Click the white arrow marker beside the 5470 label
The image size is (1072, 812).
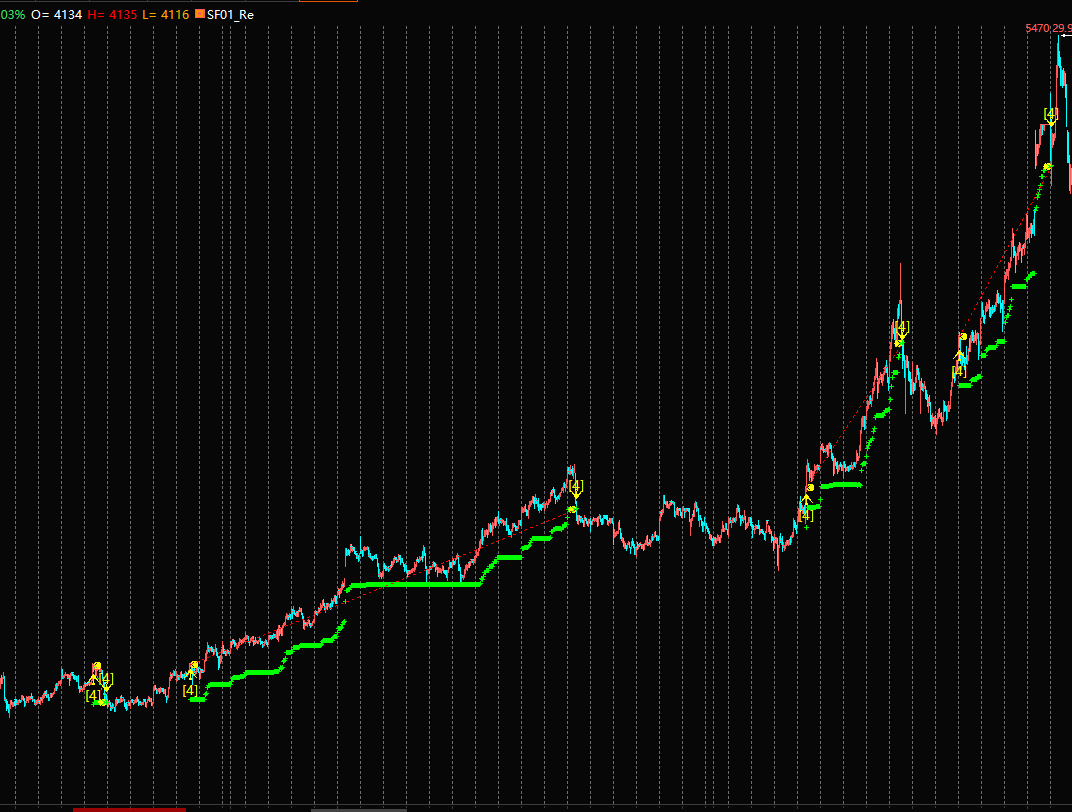pyautogui.click(x=1065, y=37)
